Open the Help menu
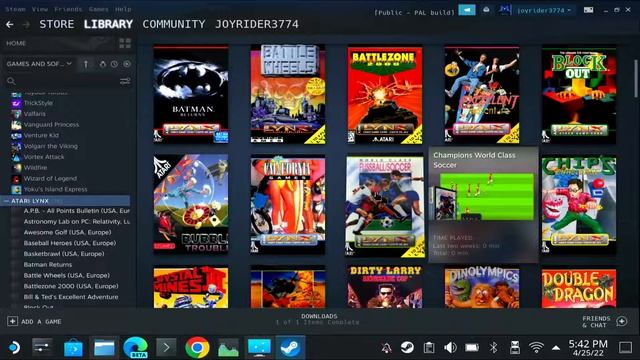The height and width of the screenshot is (360, 640). coord(123,9)
